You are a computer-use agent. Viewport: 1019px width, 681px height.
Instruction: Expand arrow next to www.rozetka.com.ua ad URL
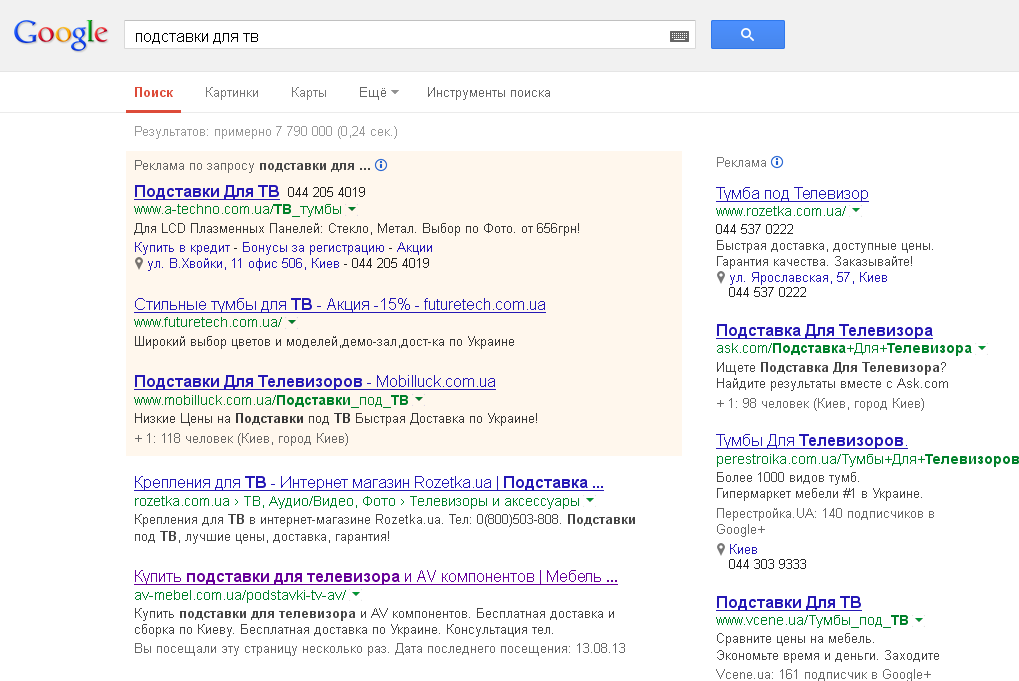(856, 210)
